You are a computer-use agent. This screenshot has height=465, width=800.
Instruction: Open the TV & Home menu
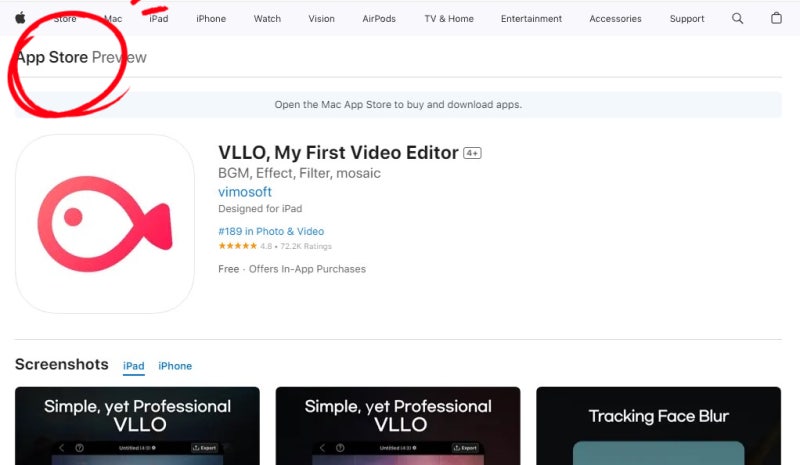449,18
